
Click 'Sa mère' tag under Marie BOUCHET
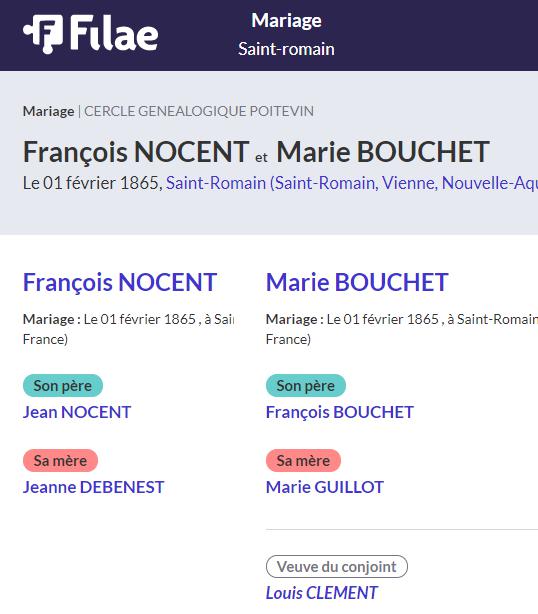[303, 460]
